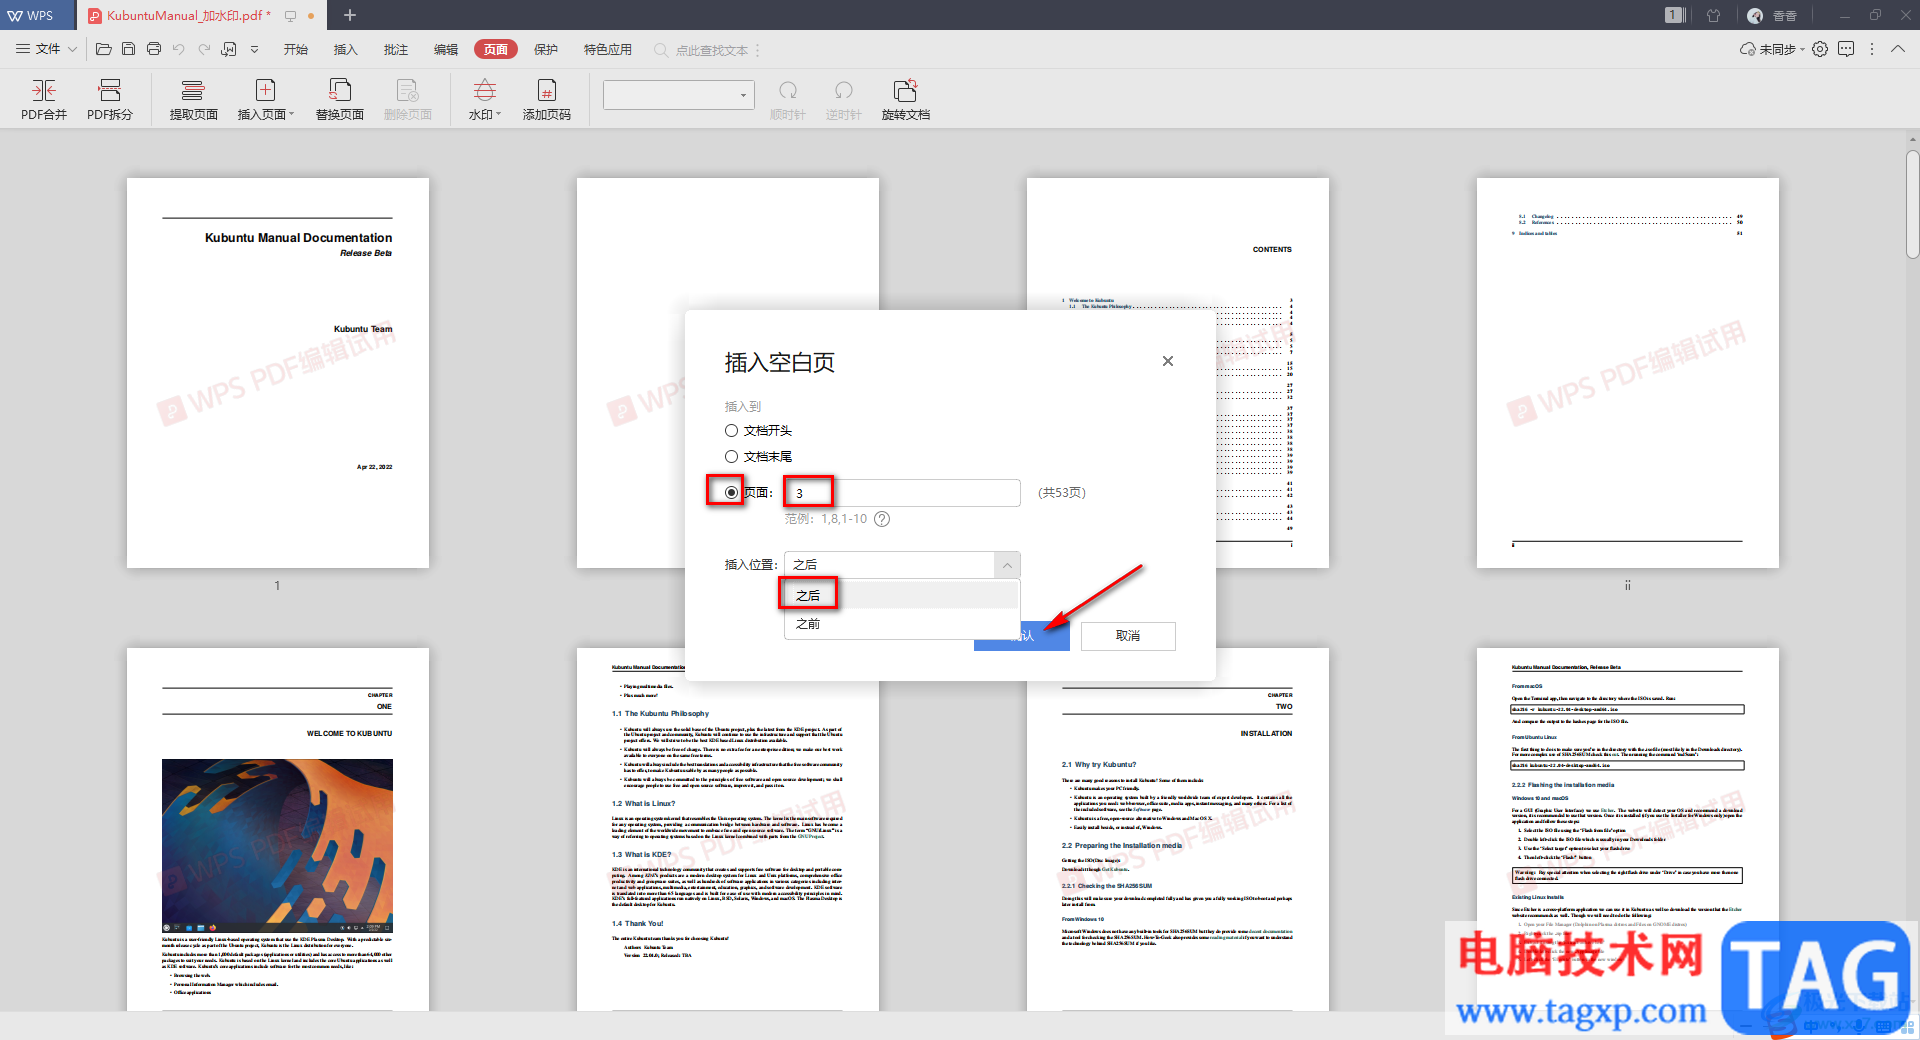Switch to the 开始 tab
The image size is (1920, 1040).
tap(296, 49)
